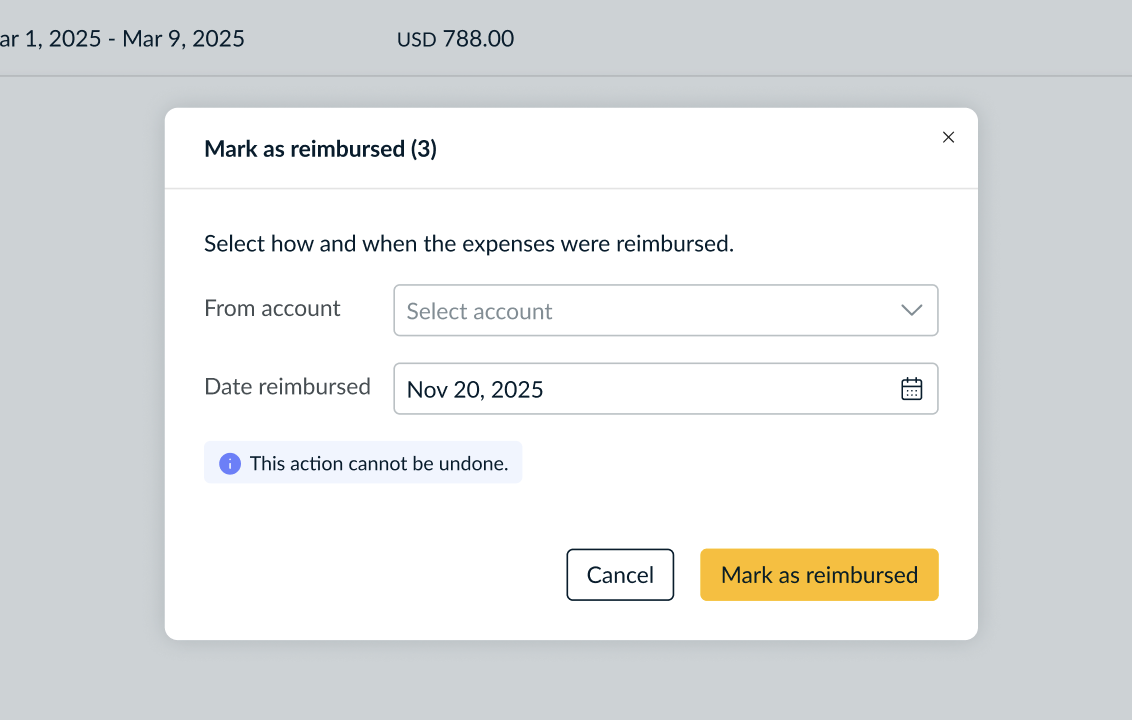This screenshot has width=1132, height=720.
Task: Click the USD currency label
Action: [x=416, y=40]
